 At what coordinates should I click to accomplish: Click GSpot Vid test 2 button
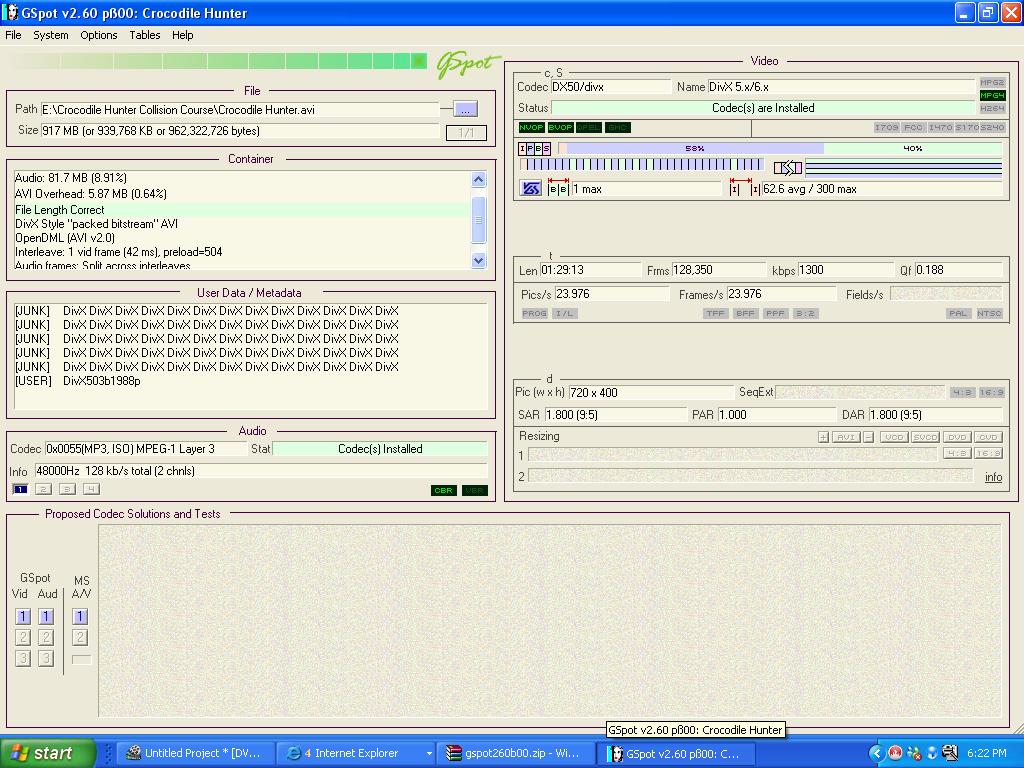click(23, 637)
